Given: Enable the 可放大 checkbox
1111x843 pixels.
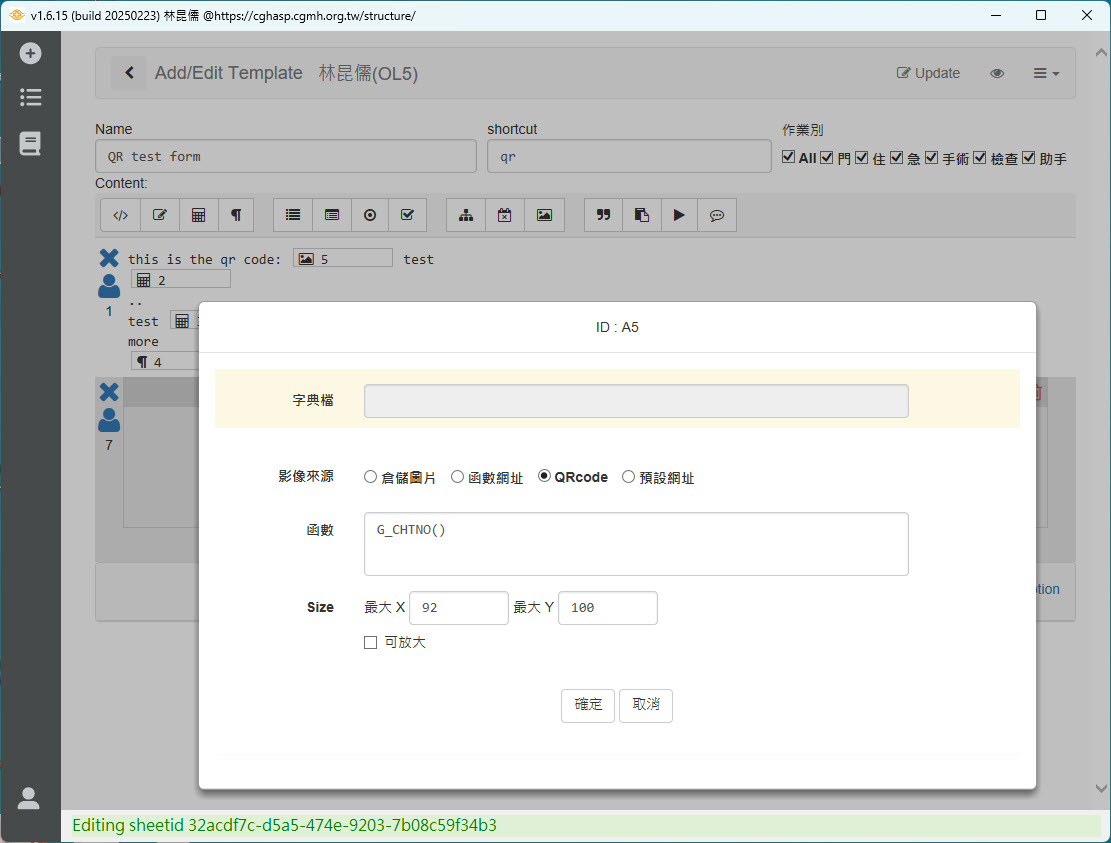Looking at the screenshot, I should (x=371, y=642).
